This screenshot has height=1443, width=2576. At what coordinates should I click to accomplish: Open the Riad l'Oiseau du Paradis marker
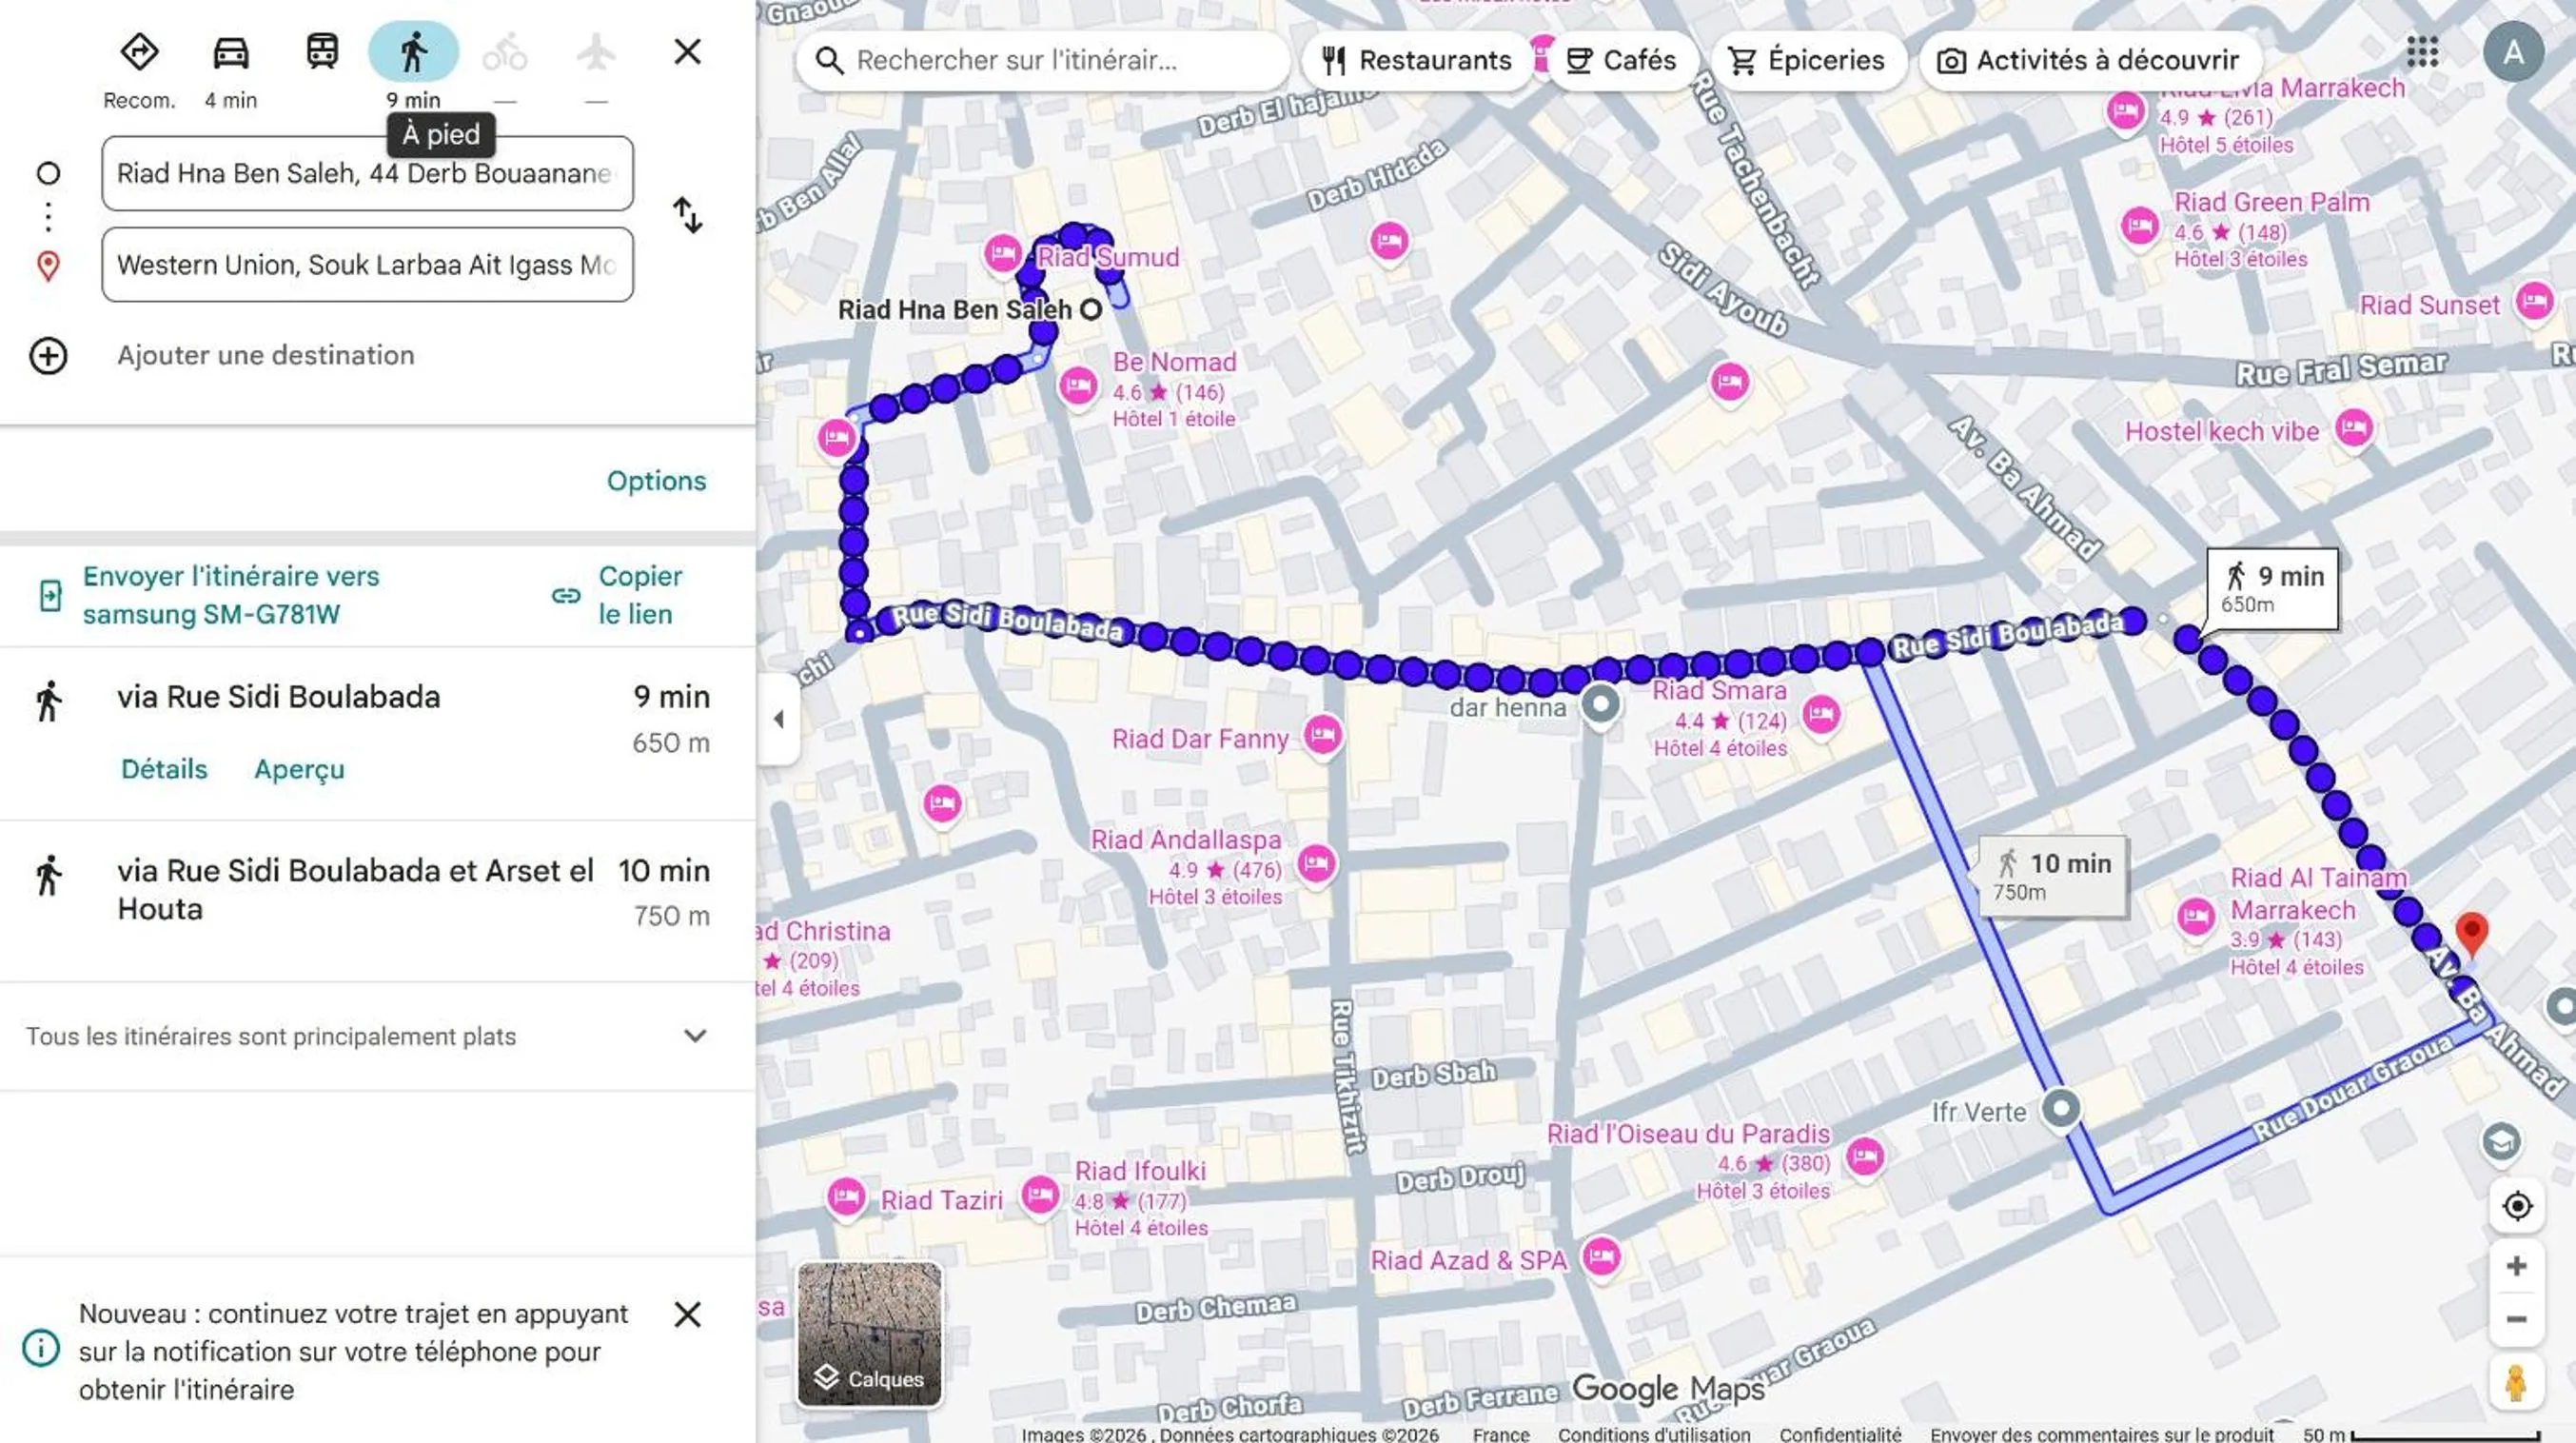click(1864, 1157)
